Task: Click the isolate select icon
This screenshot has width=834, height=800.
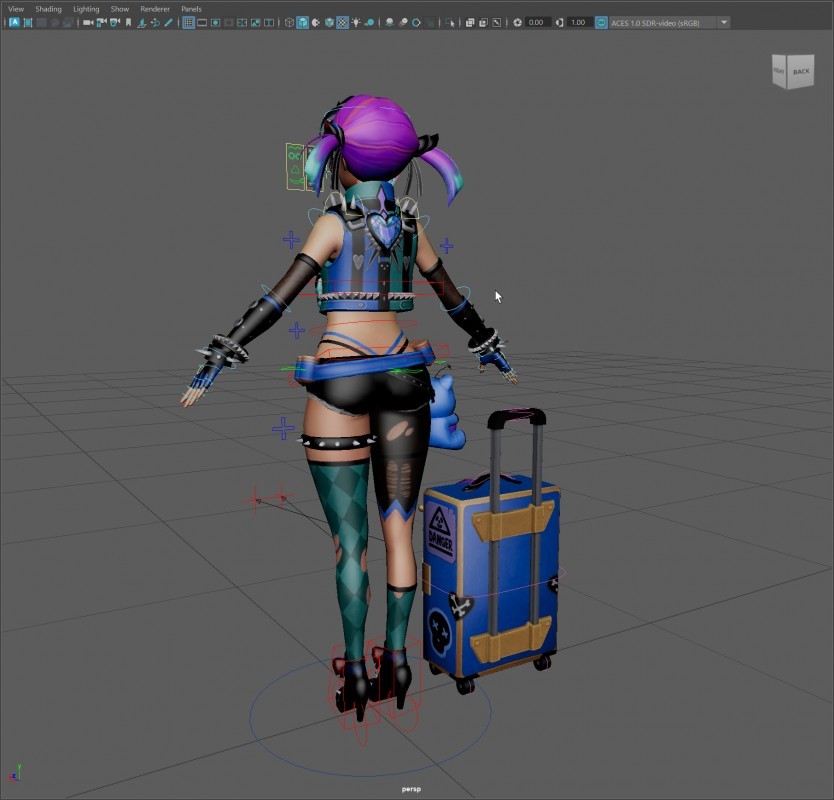Action: [x=450, y=22]
